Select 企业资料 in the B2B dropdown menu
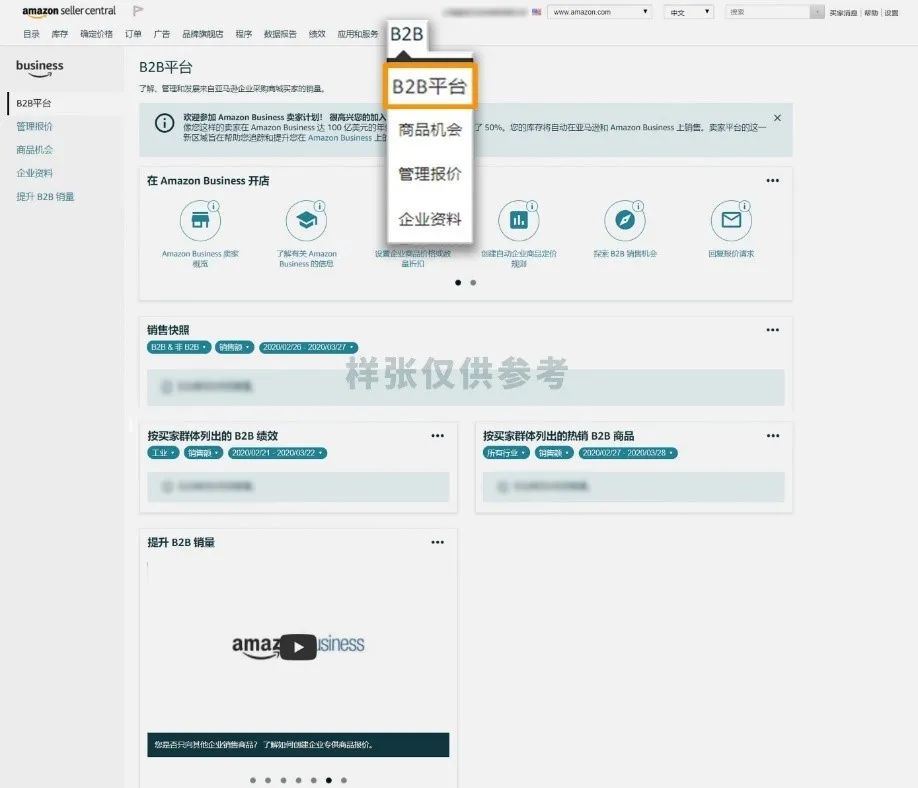 pos(430,219)
